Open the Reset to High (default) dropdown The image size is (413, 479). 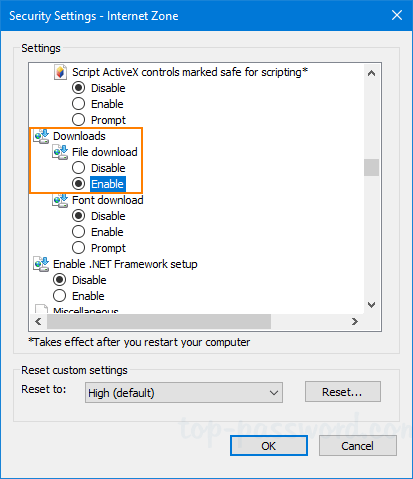pyautogui.click(x=184, y=393)
